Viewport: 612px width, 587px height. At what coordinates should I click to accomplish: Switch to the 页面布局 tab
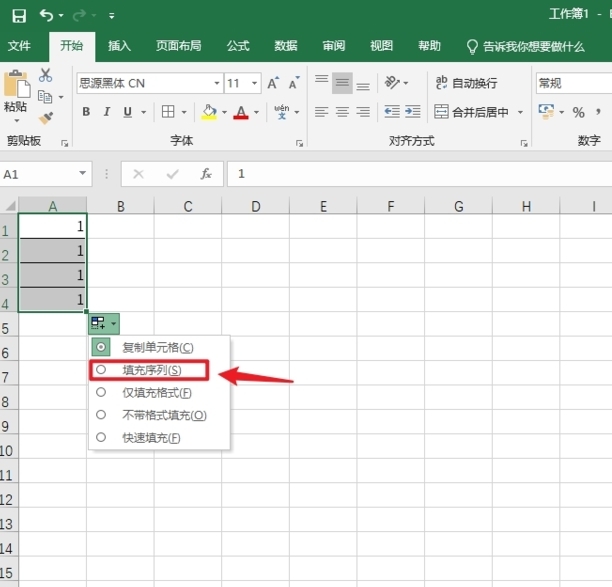(x=179, y=46)
